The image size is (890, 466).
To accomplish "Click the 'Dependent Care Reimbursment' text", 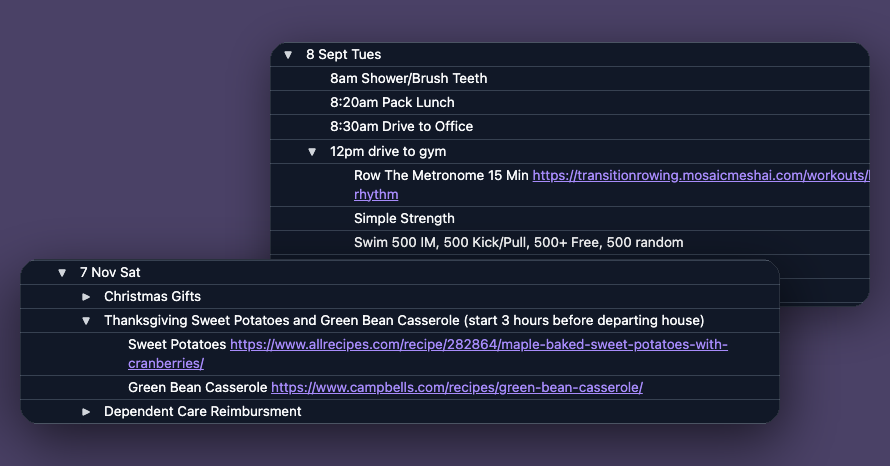I will (x=203, y=412).
